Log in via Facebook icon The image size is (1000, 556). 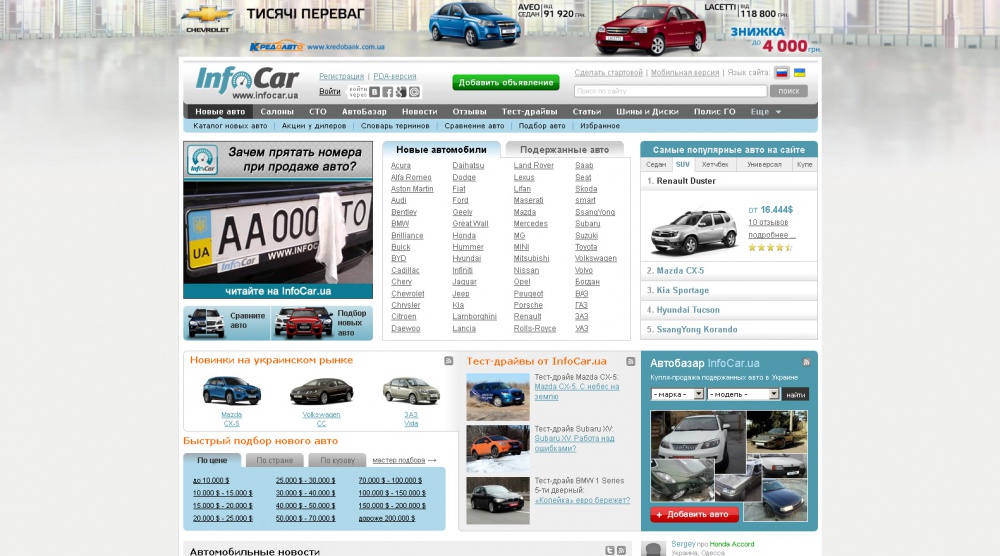[x=388, y=92]
